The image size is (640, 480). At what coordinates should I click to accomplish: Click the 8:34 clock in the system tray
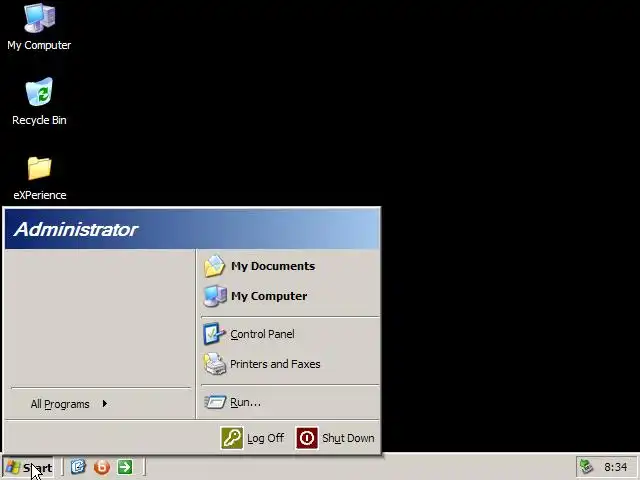pyautogui.click(x=616, y=467)
